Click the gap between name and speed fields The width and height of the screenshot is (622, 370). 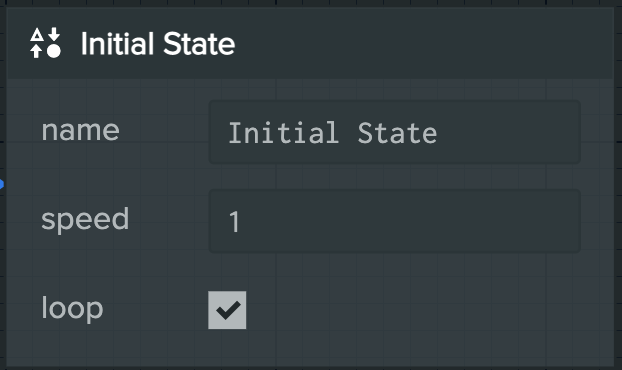coord(395,176)
